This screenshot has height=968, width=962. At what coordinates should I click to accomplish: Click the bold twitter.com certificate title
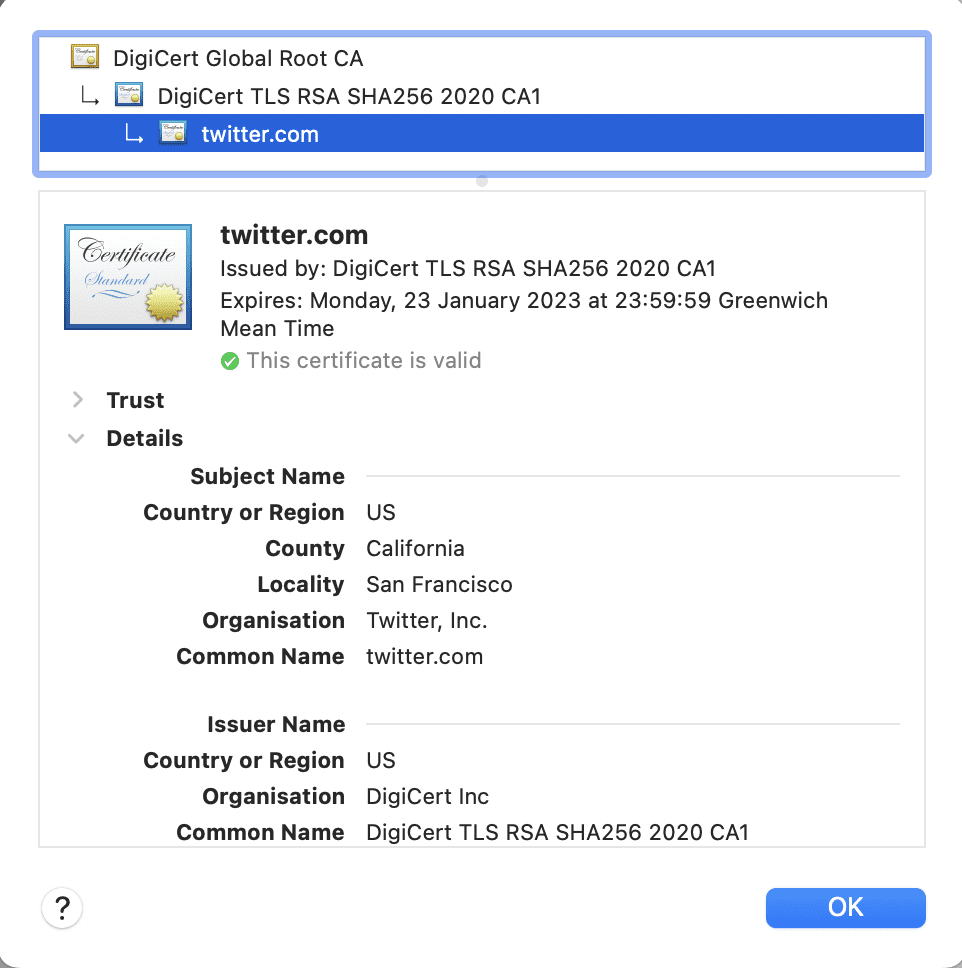click(x=294, y=235)
